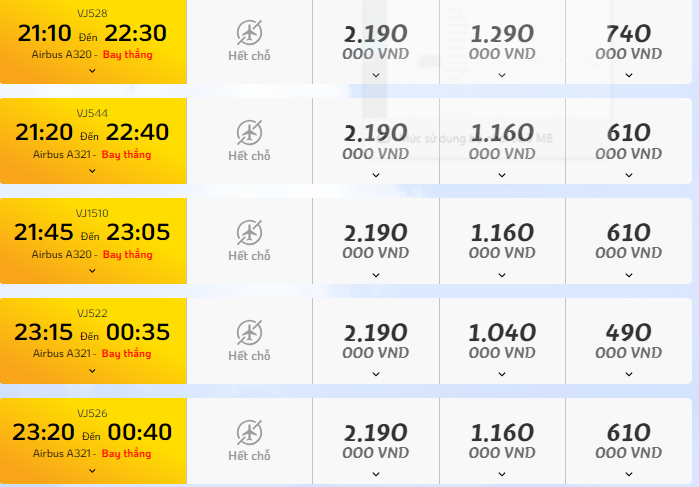Viewport: 699px width, 487px height.
Task: Click sold-out plane icon for flight VJ522
Action: tap(249, 332)
